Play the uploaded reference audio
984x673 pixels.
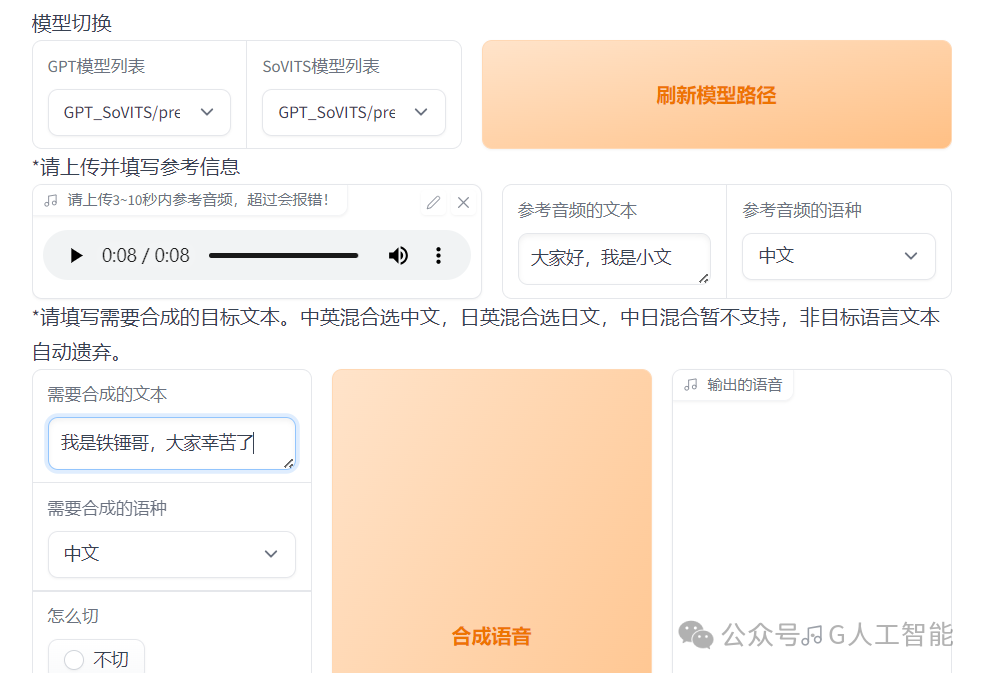coord(76,256)
